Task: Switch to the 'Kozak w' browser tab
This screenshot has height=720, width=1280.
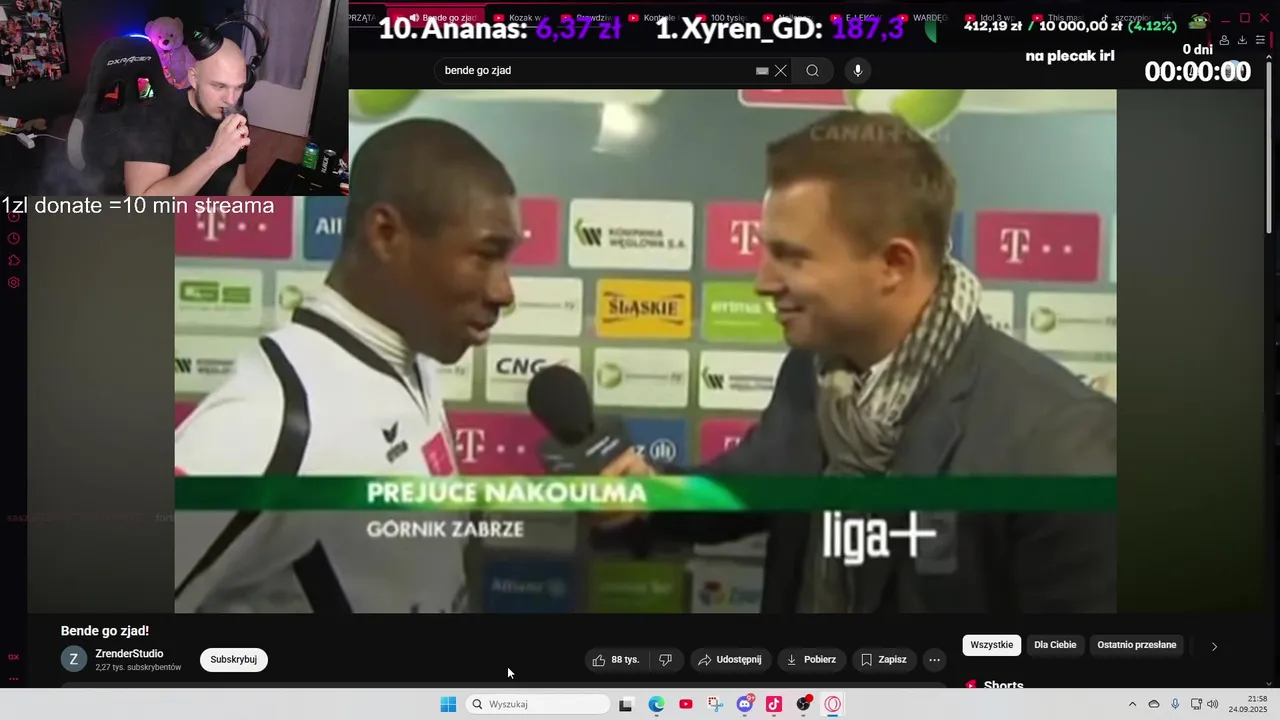Action: point(520,18)
